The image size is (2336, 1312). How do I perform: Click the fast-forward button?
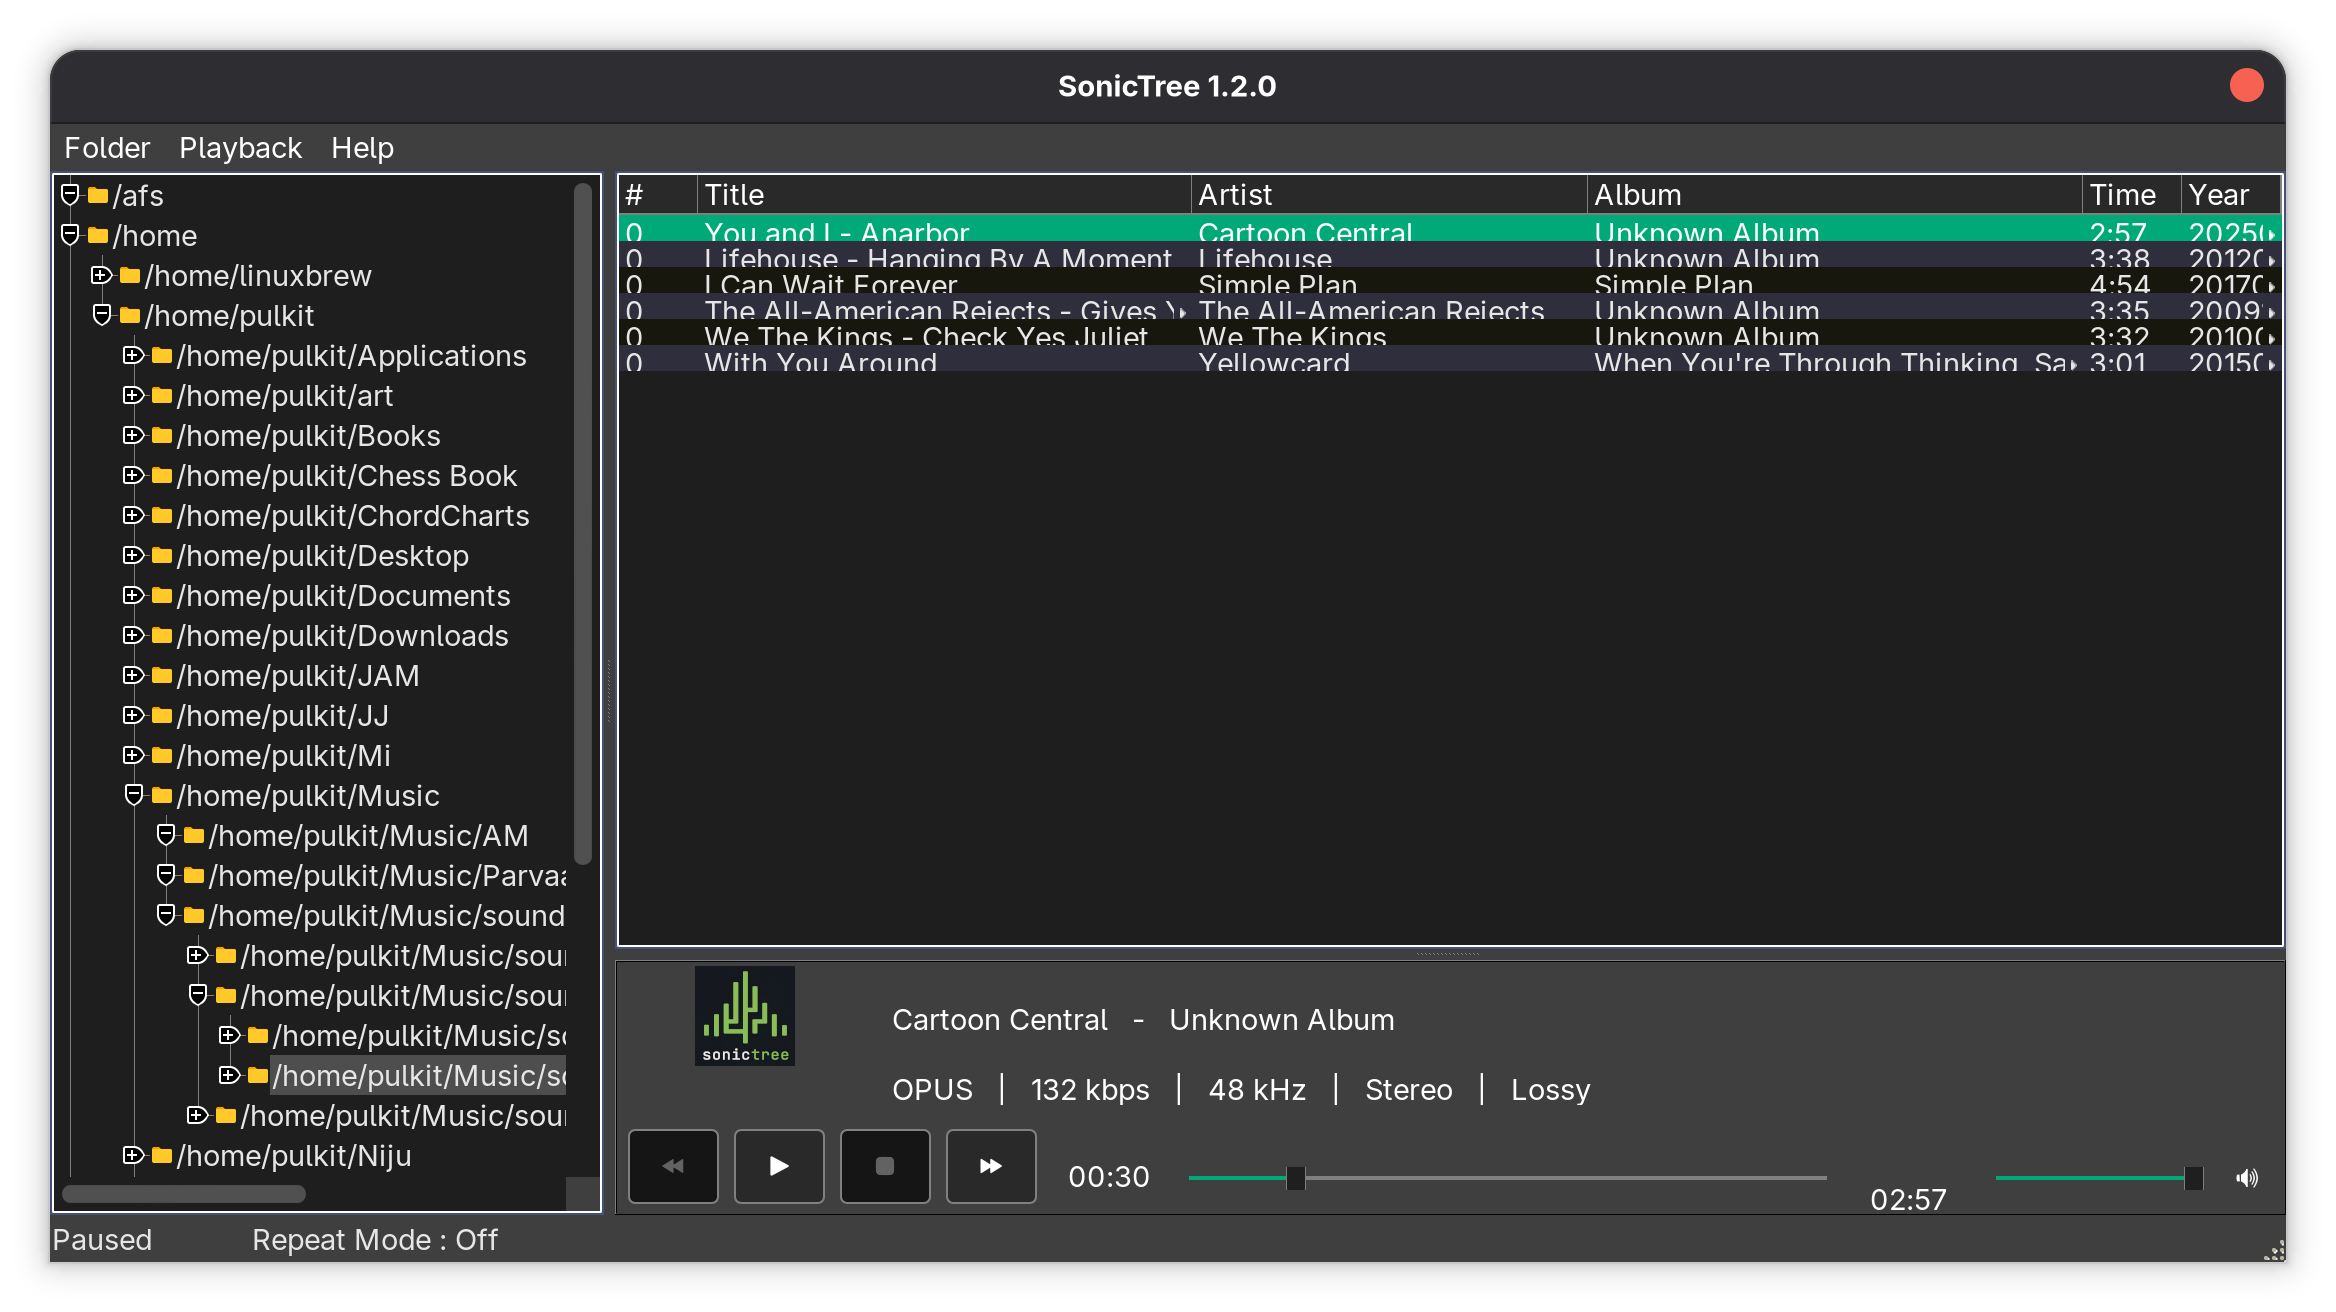click(991, 1166)
